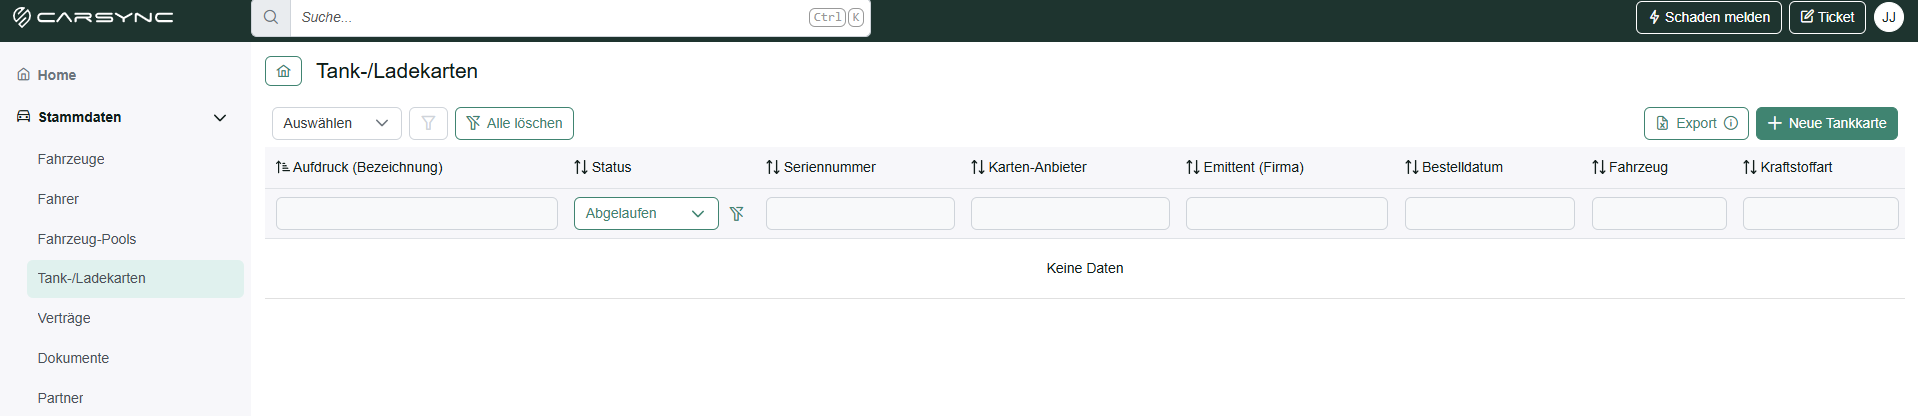Open Verträge in sidebar
The height and width of the screenshot is (416, 1918).
coord(64,318)
